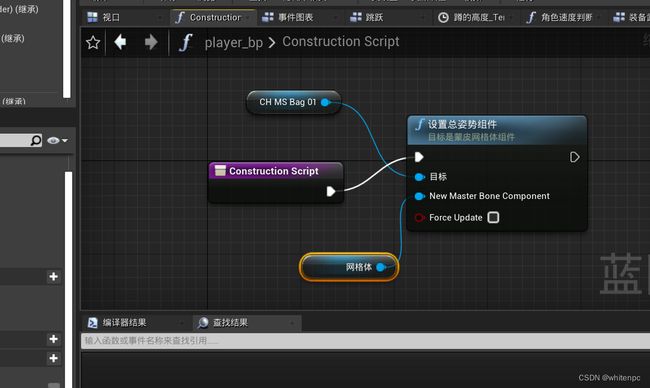The width and height of the screenshot is (650, 388).
Task: Switch to the 跳跃 graph tab
Action: point(388,17)
